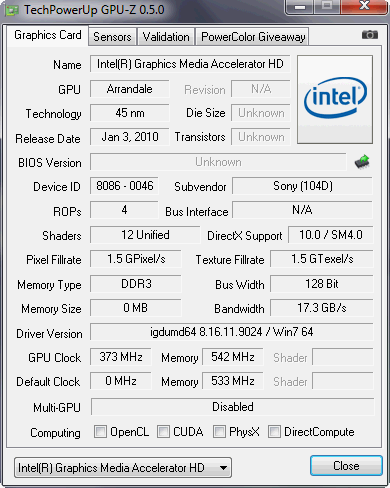This screenshot has width=390, height=488.
Task: Toggle the CUDA checkbox
Action: [x=163, y=431]
